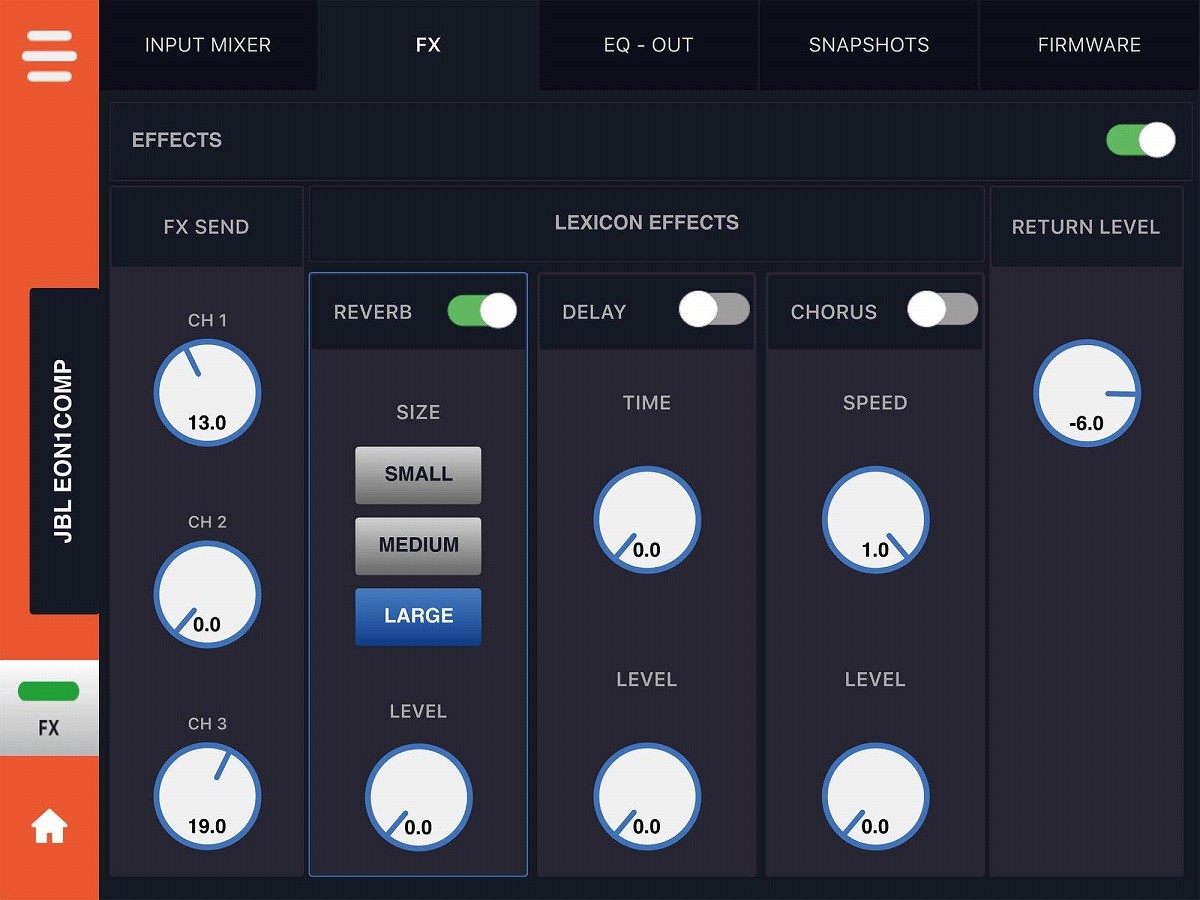Click the CH 1 label

pos(207,320)
